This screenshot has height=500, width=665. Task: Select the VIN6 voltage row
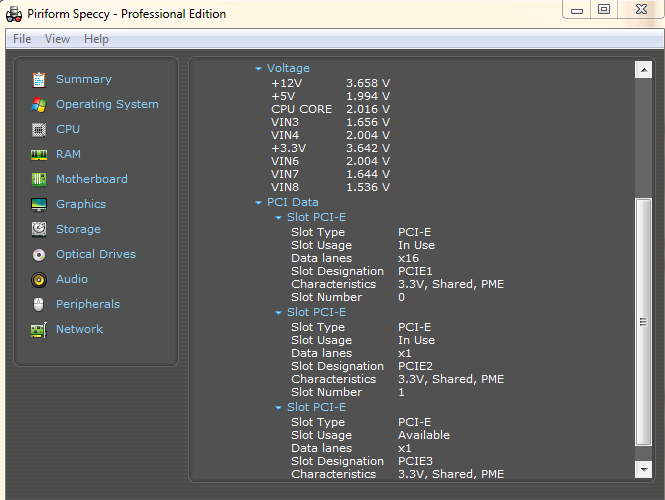(330, 161)
